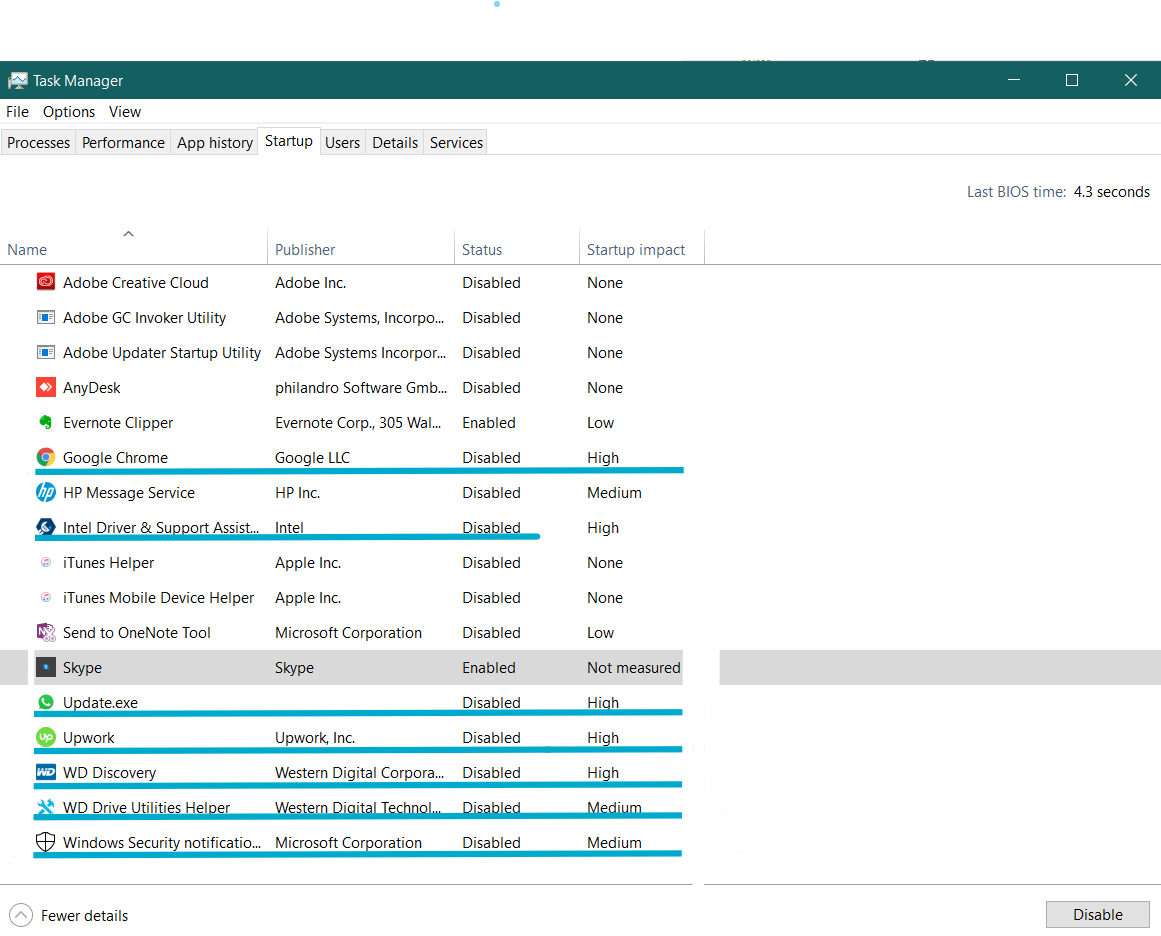The width and height of the screenshot is (1161, 936).
Task: Open the View menu
Action: click(125, 112)
